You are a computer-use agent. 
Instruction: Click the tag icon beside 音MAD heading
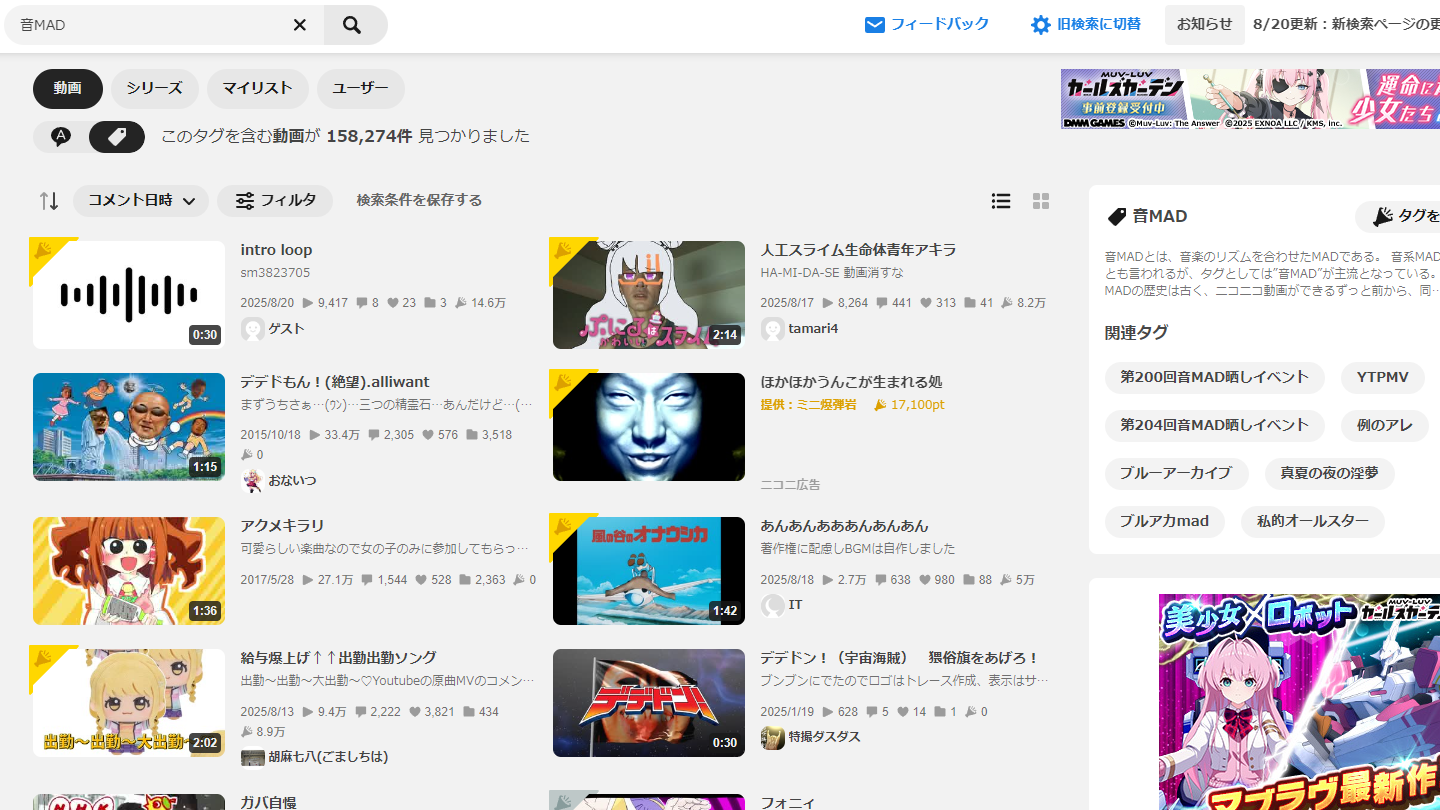[x=1116, y=217]
